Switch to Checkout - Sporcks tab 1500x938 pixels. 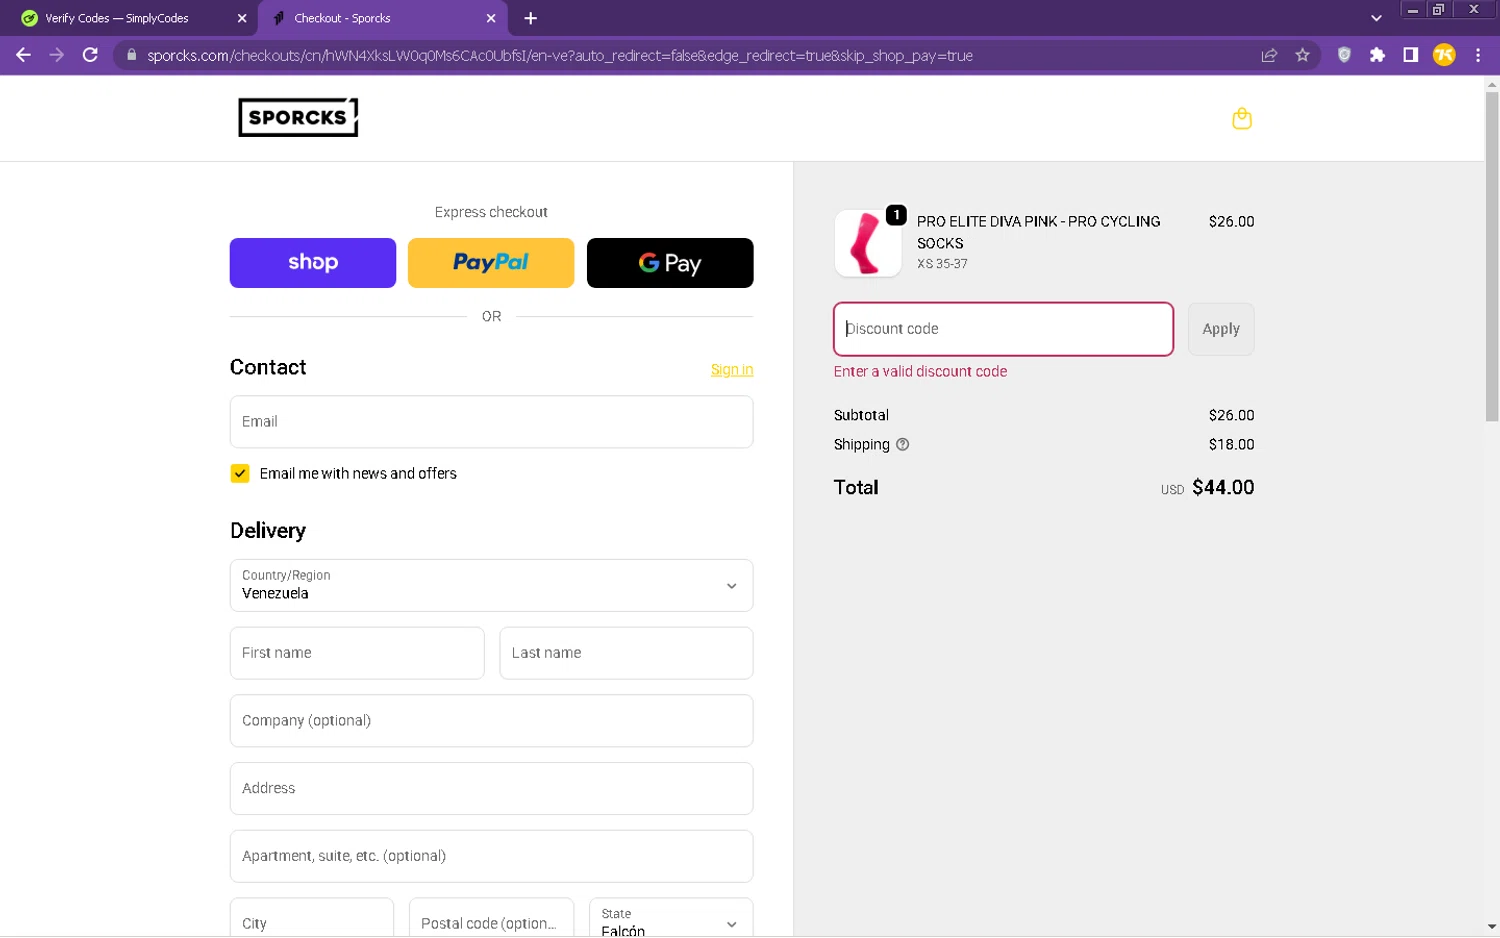pyautogui.click(x=383, y=18)
